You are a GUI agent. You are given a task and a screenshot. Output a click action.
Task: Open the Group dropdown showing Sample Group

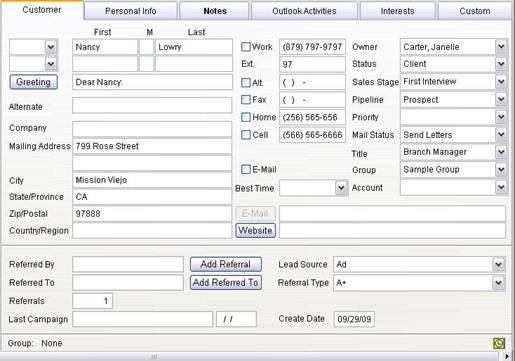pyautogui.click(x=501, y=170)
